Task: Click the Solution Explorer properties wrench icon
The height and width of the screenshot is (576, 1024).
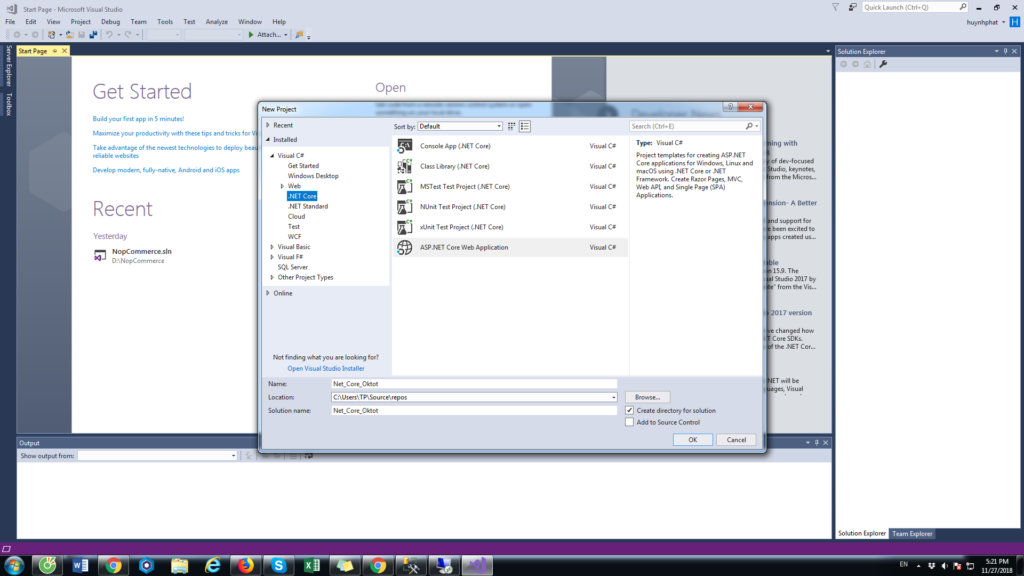Action: tap(883, 64)
